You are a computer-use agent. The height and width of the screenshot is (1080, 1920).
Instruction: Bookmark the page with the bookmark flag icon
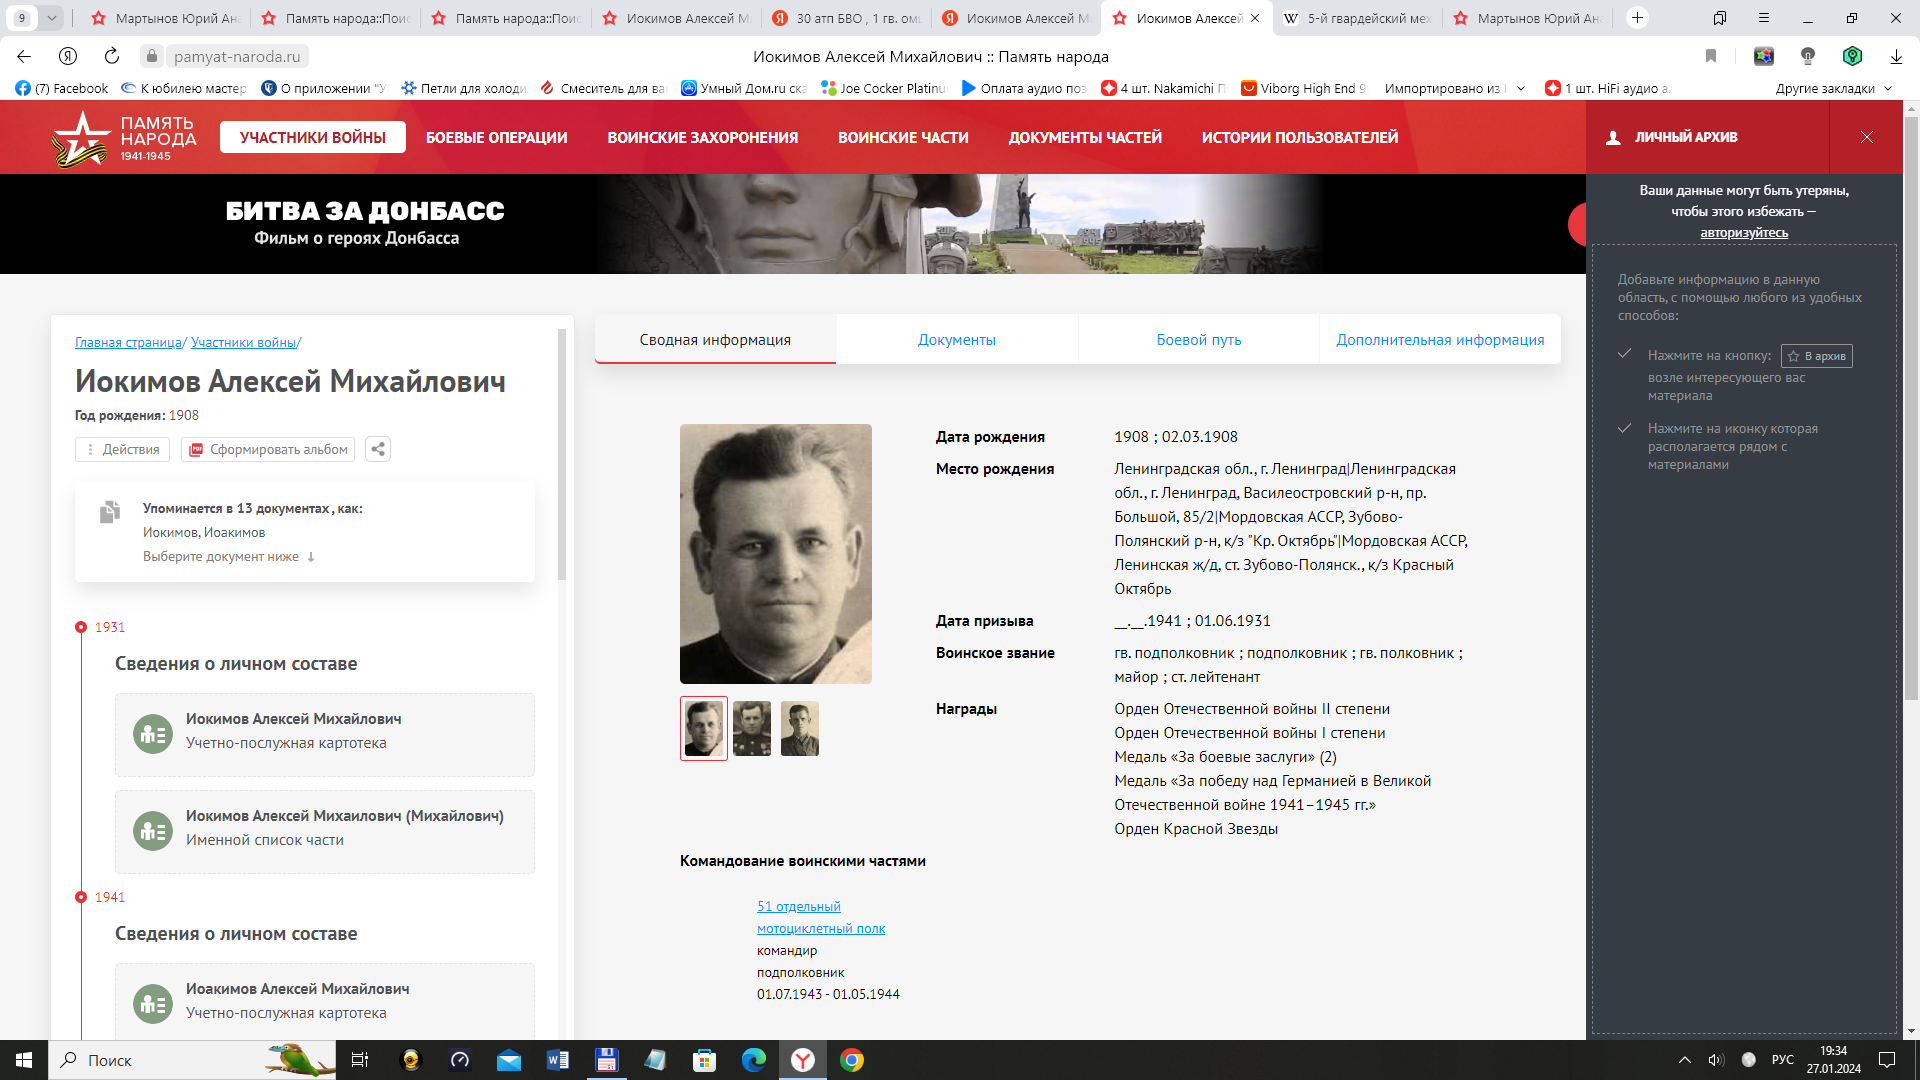point(1711,56)
